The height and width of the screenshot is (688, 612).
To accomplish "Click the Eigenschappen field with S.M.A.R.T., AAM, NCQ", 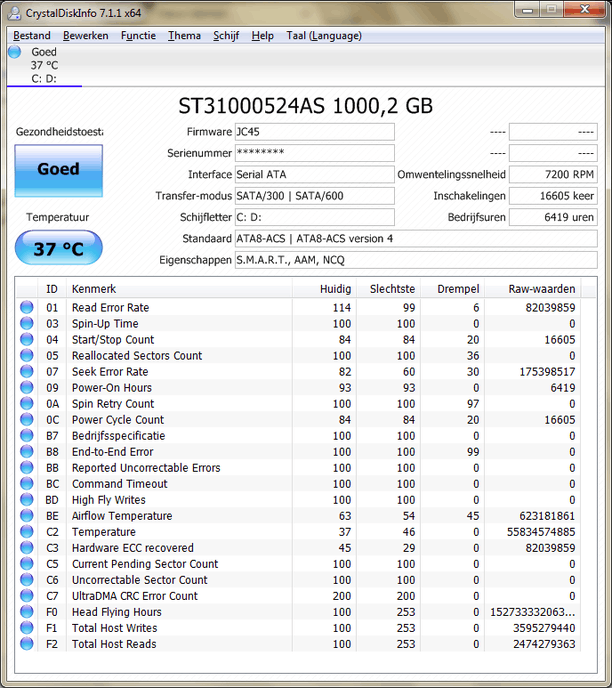I will point(416,260).
